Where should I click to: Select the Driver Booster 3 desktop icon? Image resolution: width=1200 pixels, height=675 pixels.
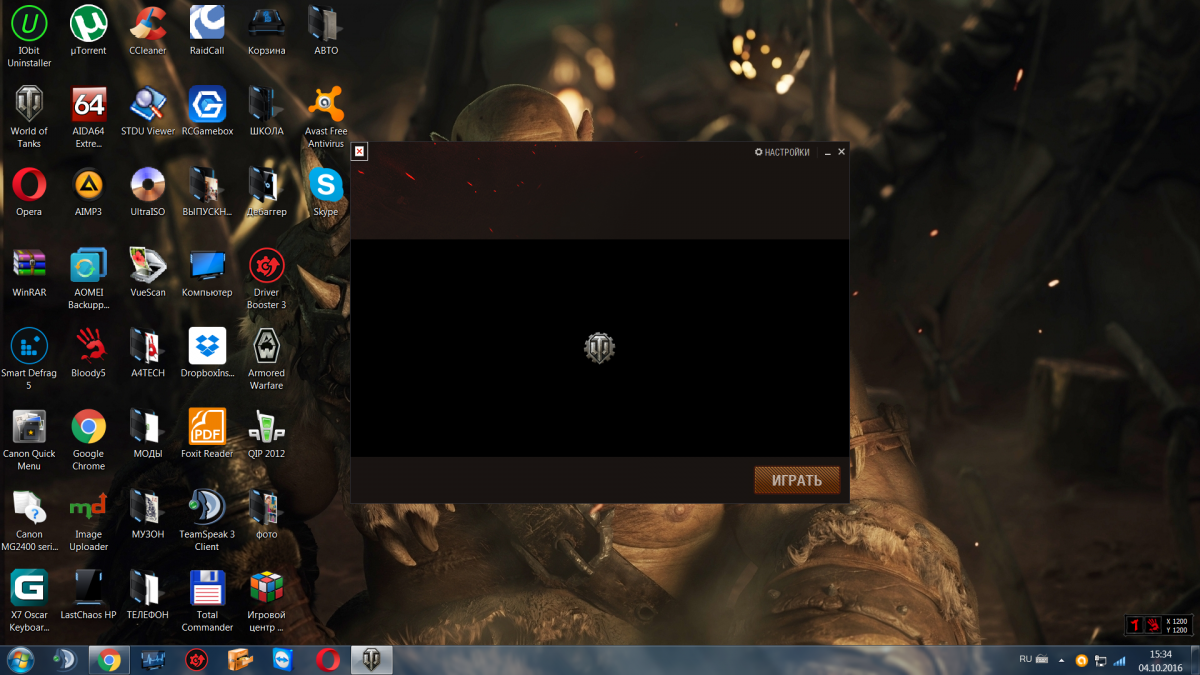click(x=266, y=280)
